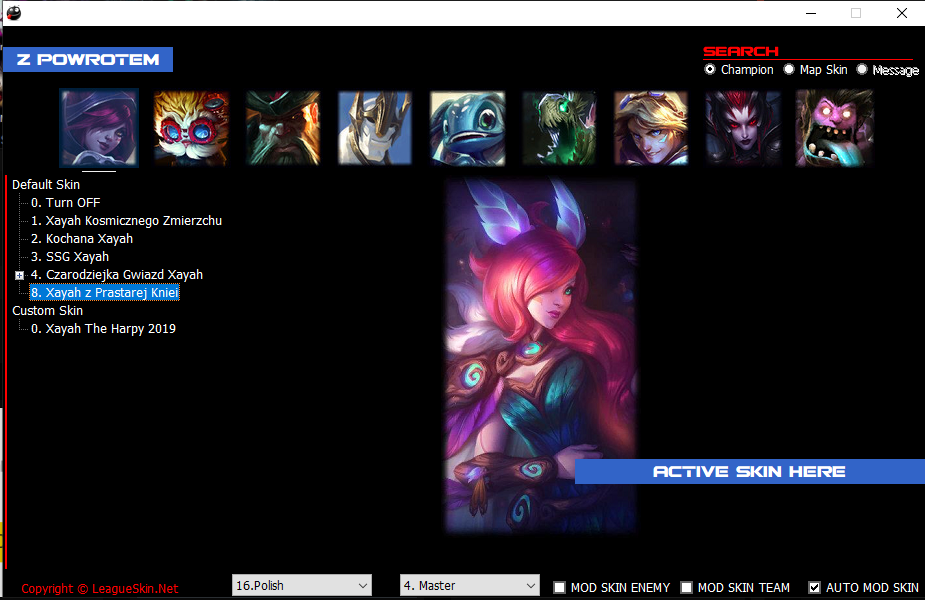Close the skin mod window
This screenshot has height=600, width=925.
(x=901, y=13)
